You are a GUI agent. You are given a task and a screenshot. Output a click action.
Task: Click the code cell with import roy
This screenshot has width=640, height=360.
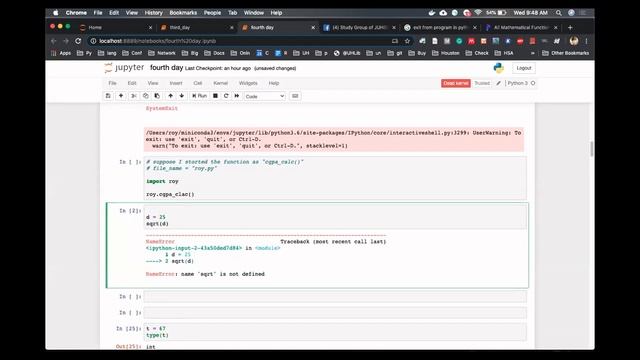[x=335, y=178]
